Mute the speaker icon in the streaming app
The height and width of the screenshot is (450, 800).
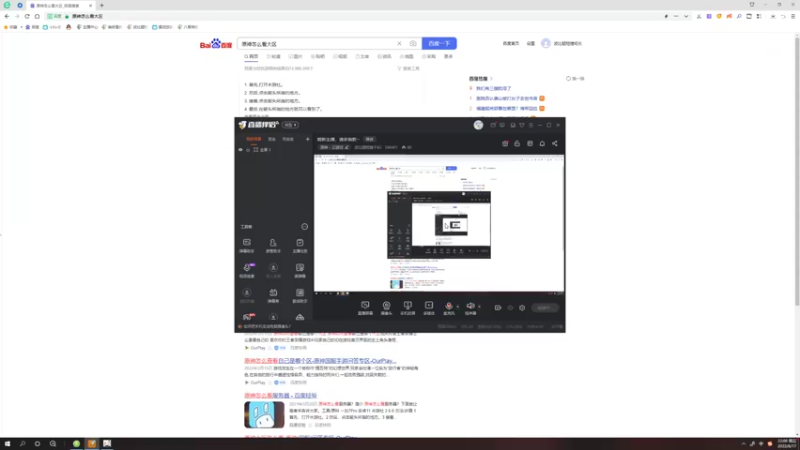point(470,306)
